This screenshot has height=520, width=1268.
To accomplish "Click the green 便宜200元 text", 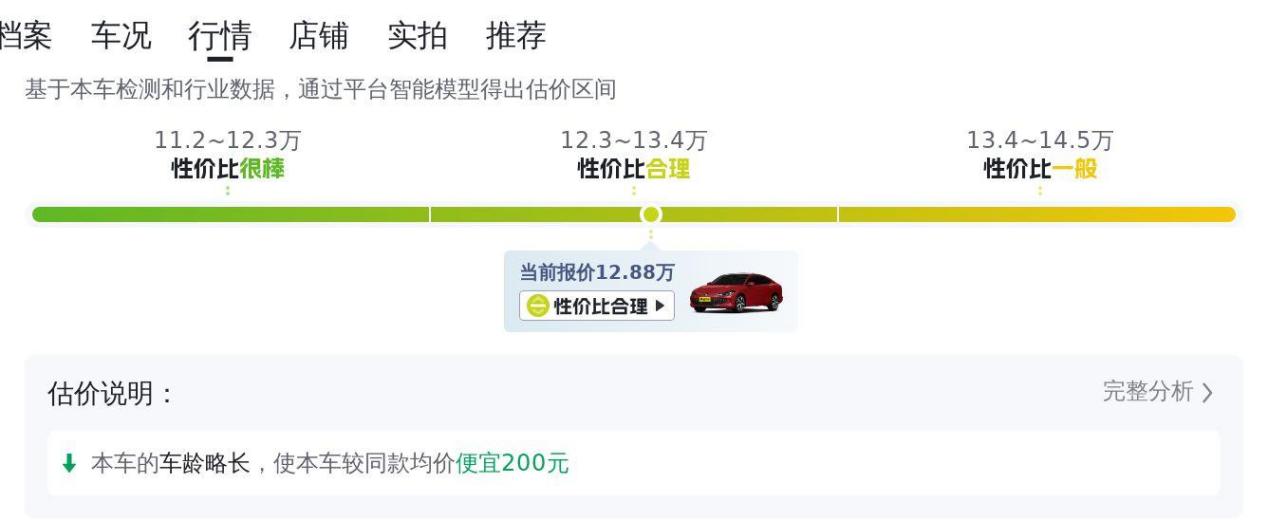I will 512,463.
